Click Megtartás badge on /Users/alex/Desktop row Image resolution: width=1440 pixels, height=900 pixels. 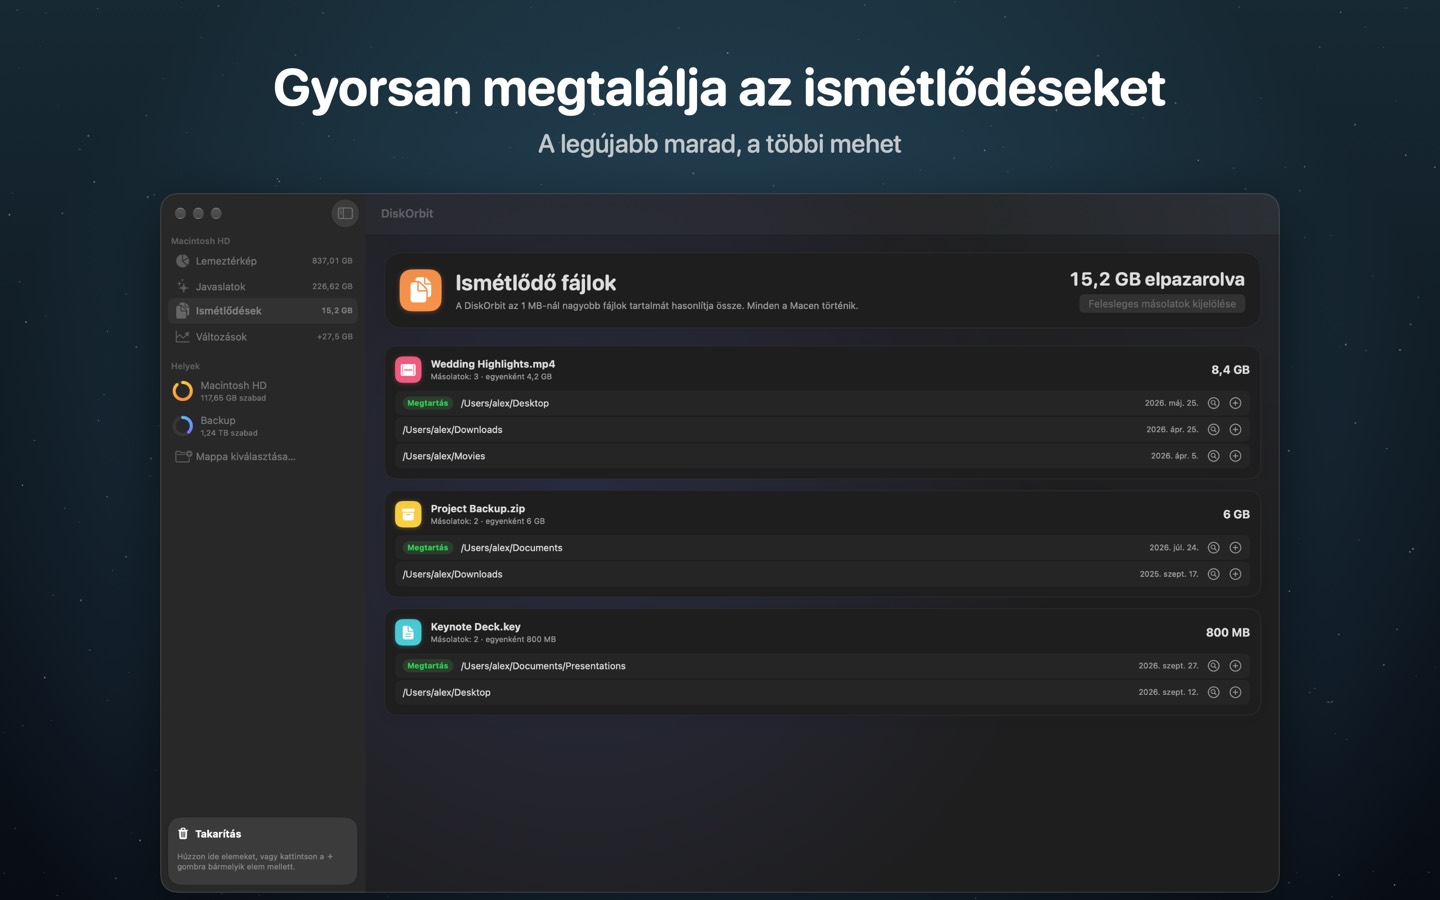(427, 403)
